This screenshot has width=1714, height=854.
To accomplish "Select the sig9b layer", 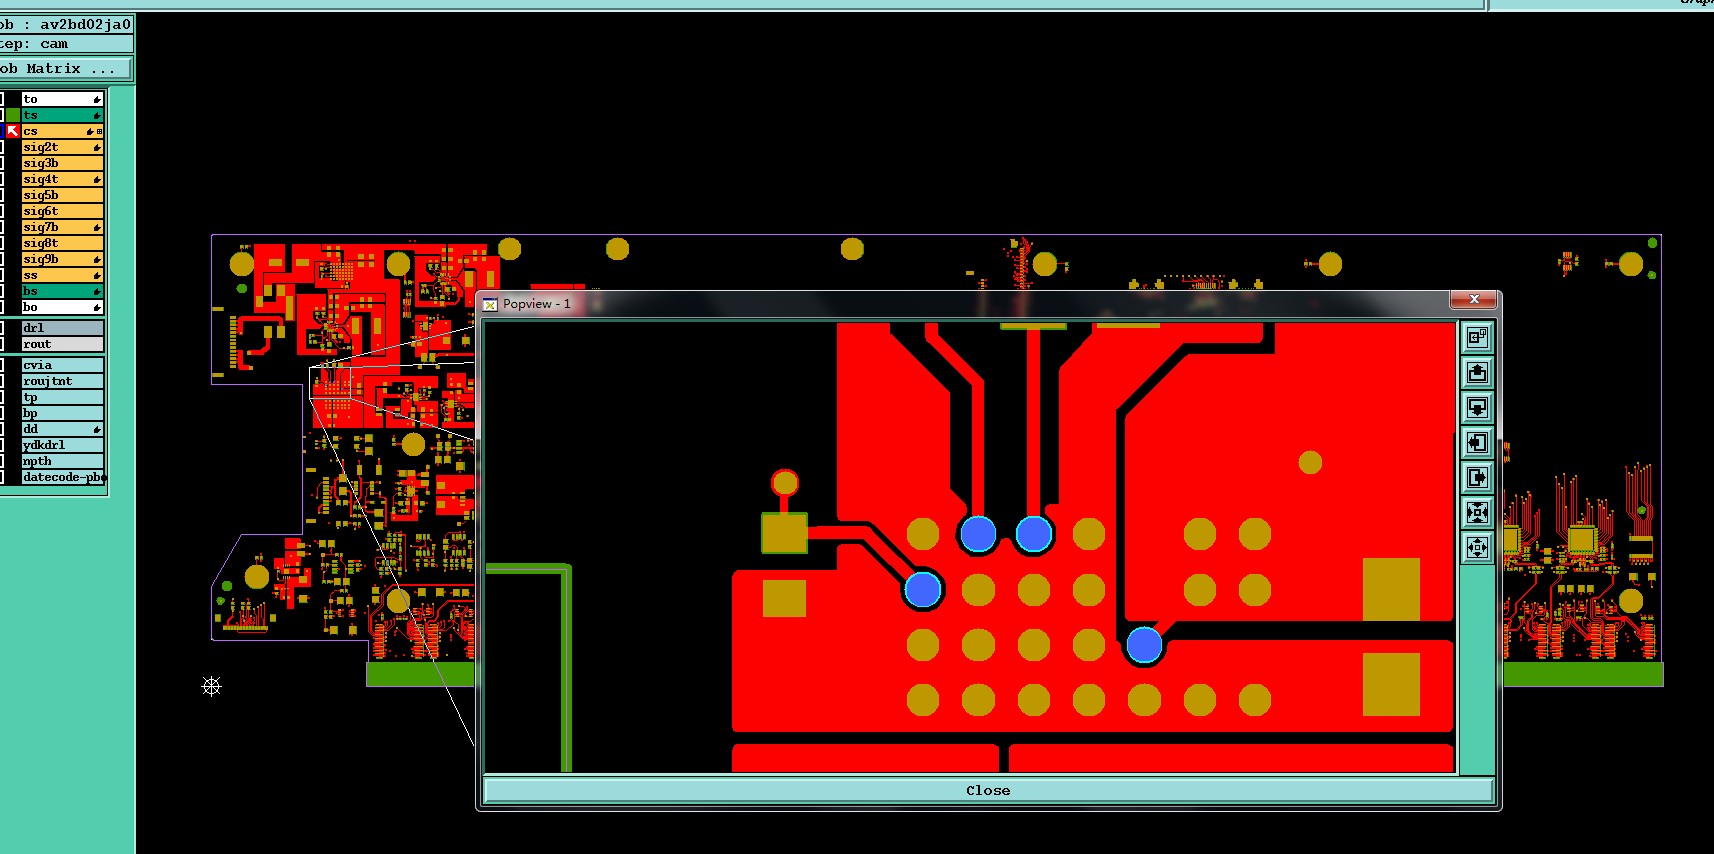I will [62, 259].
